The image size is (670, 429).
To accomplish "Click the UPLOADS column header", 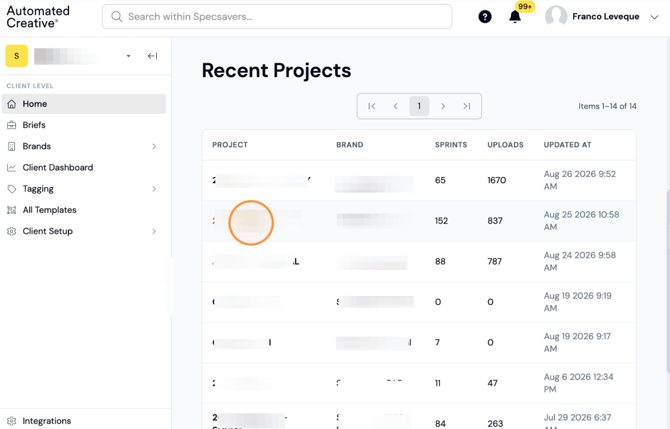I will point(505,145).
